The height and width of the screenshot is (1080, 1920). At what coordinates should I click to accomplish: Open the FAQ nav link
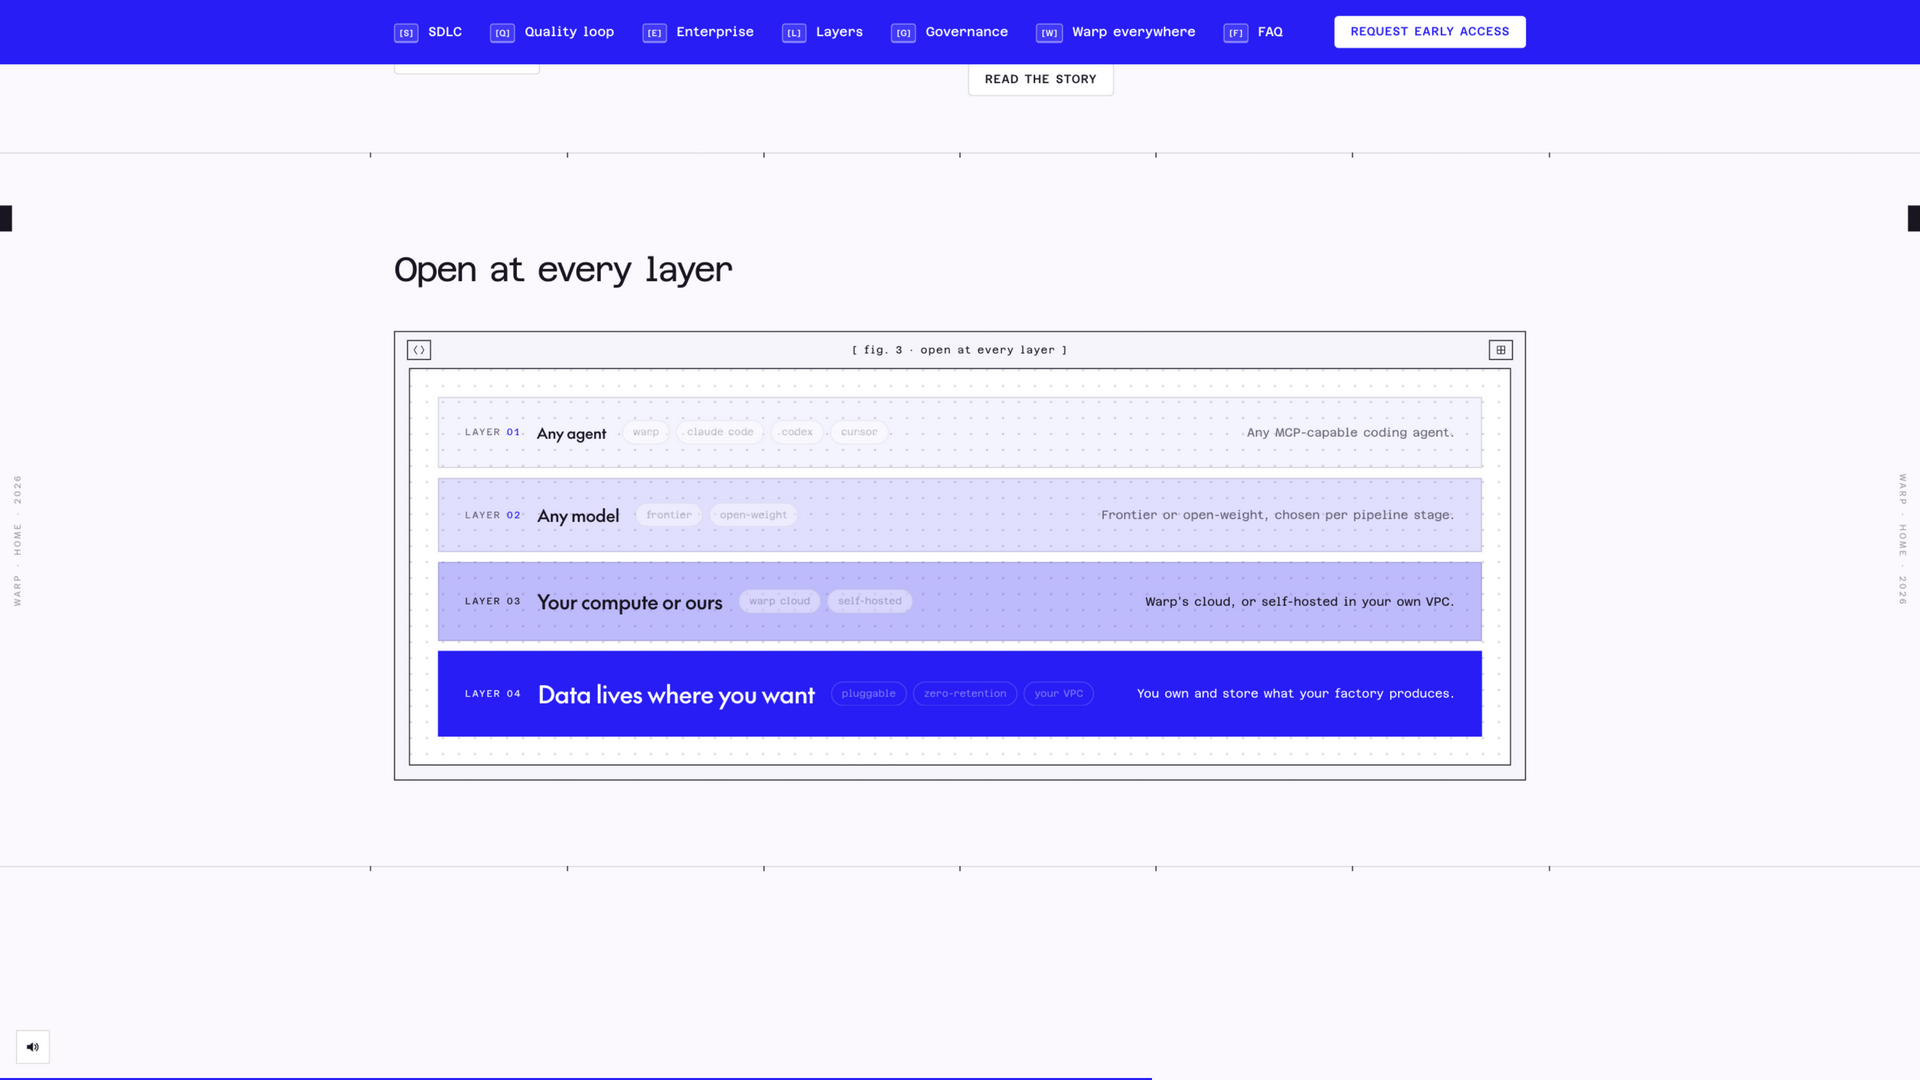pyautogui.click(x=1253, y=32)
